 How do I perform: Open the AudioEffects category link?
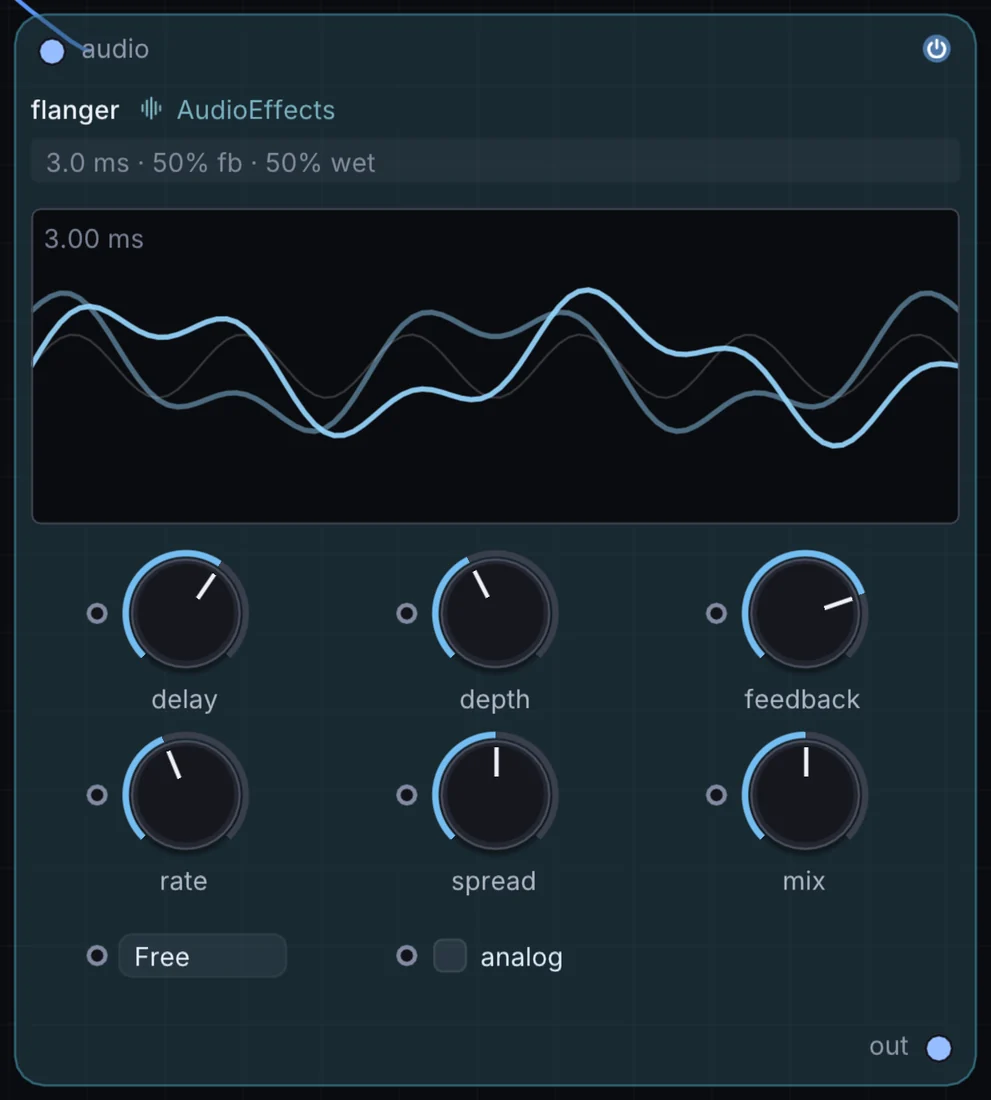coord(256,110)
